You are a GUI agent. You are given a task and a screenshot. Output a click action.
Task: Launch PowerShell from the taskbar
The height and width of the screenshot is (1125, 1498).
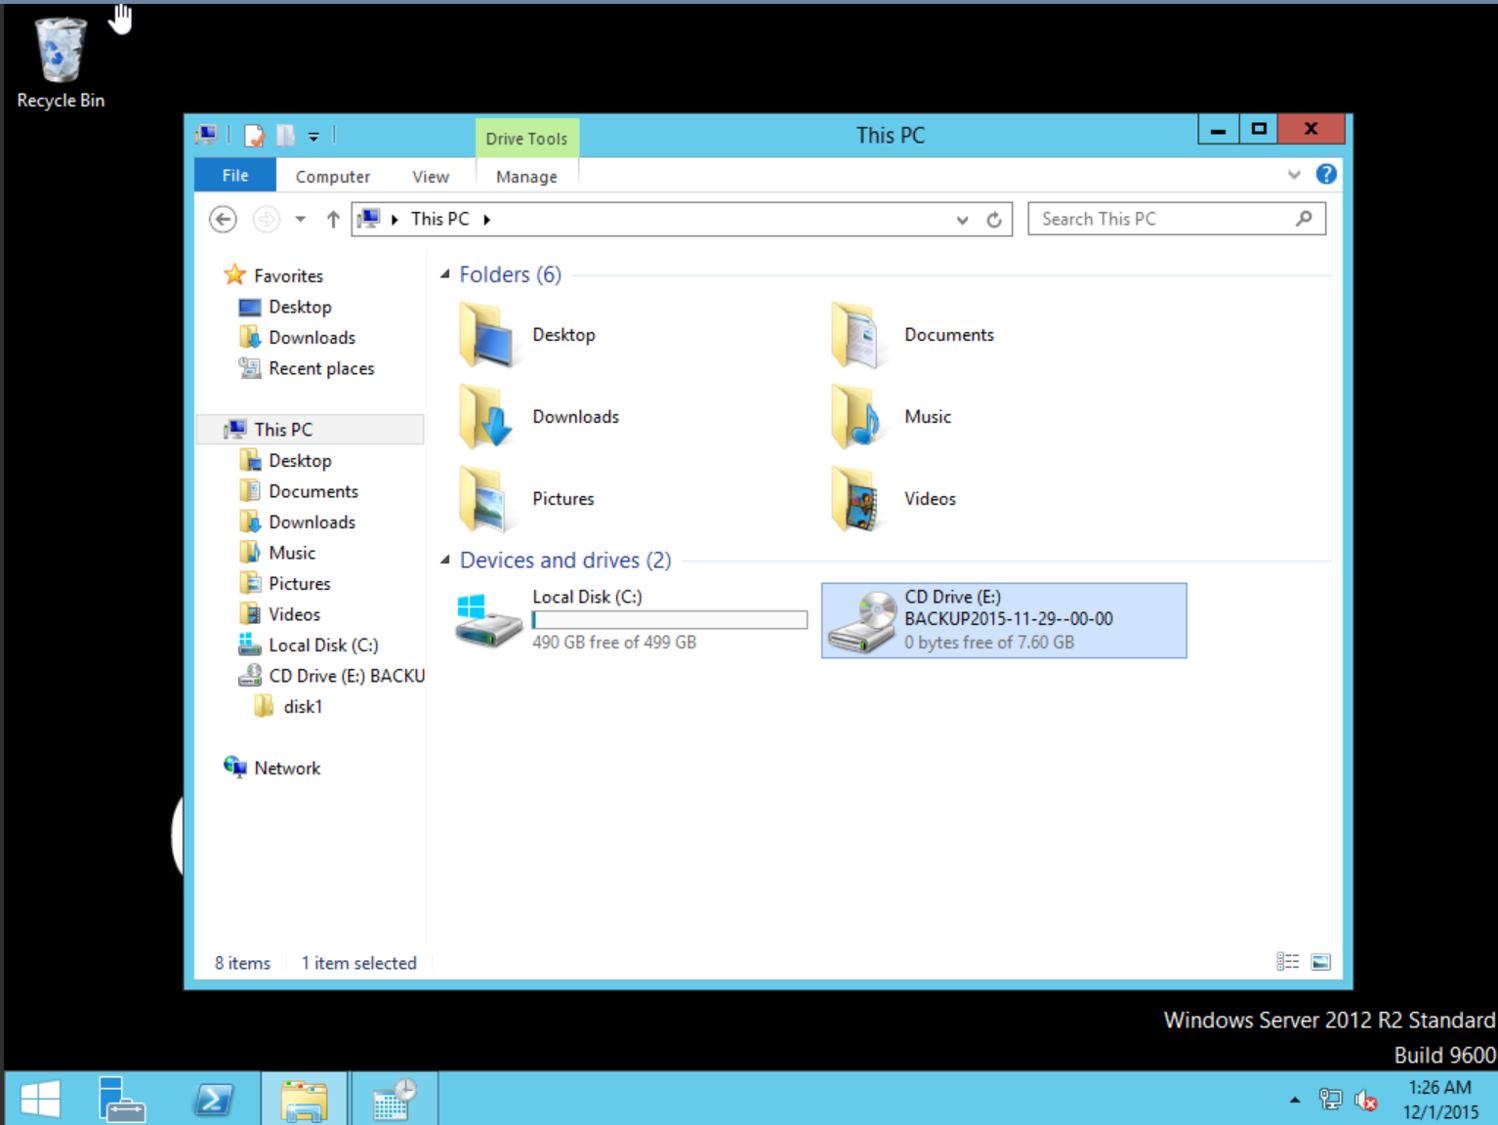pyautogui.click(x=213, y=1099)
